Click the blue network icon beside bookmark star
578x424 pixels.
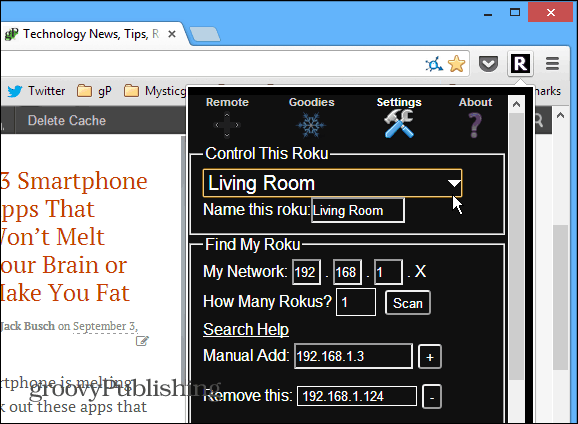pyautogui.click(x=434, y=65)
